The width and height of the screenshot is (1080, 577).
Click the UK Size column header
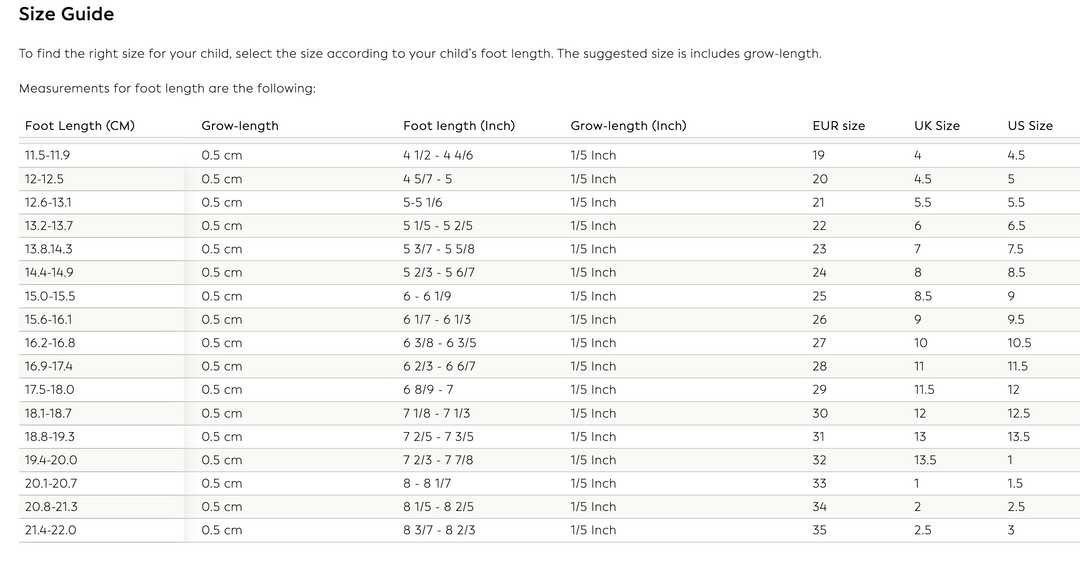coord(937,126)
